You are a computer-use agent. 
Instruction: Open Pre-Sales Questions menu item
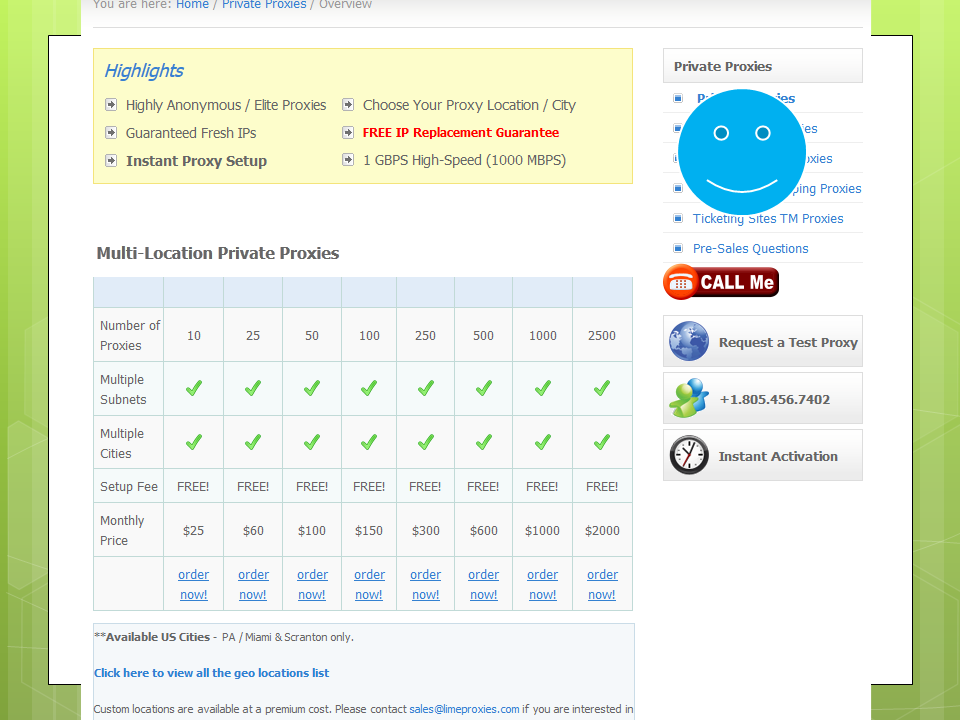tap(751, 249)
